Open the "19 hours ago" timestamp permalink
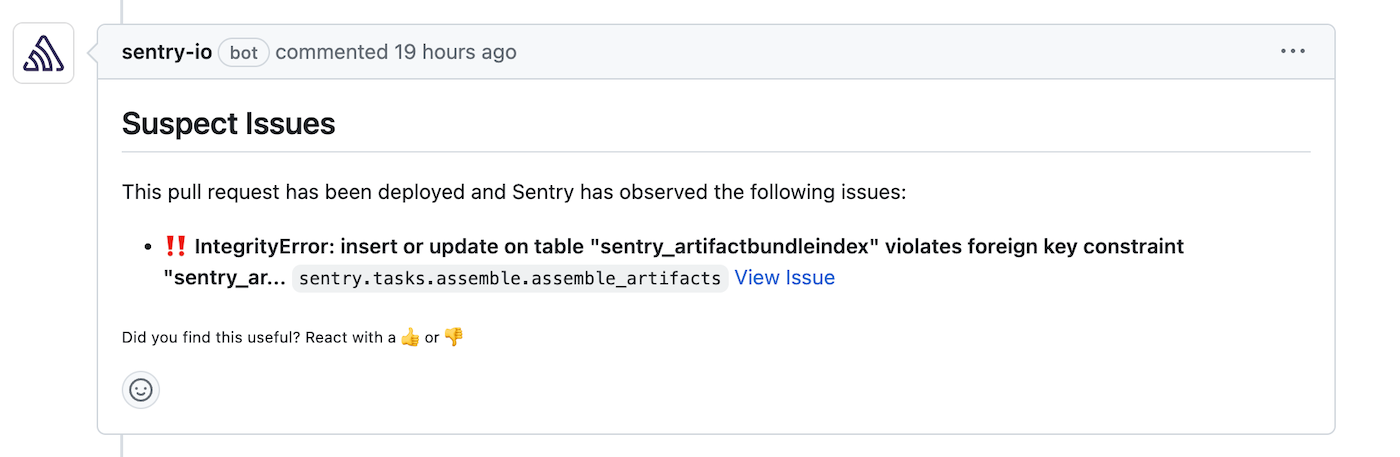The width and height of the screenshot is (1400, 457). coord(455,52)
